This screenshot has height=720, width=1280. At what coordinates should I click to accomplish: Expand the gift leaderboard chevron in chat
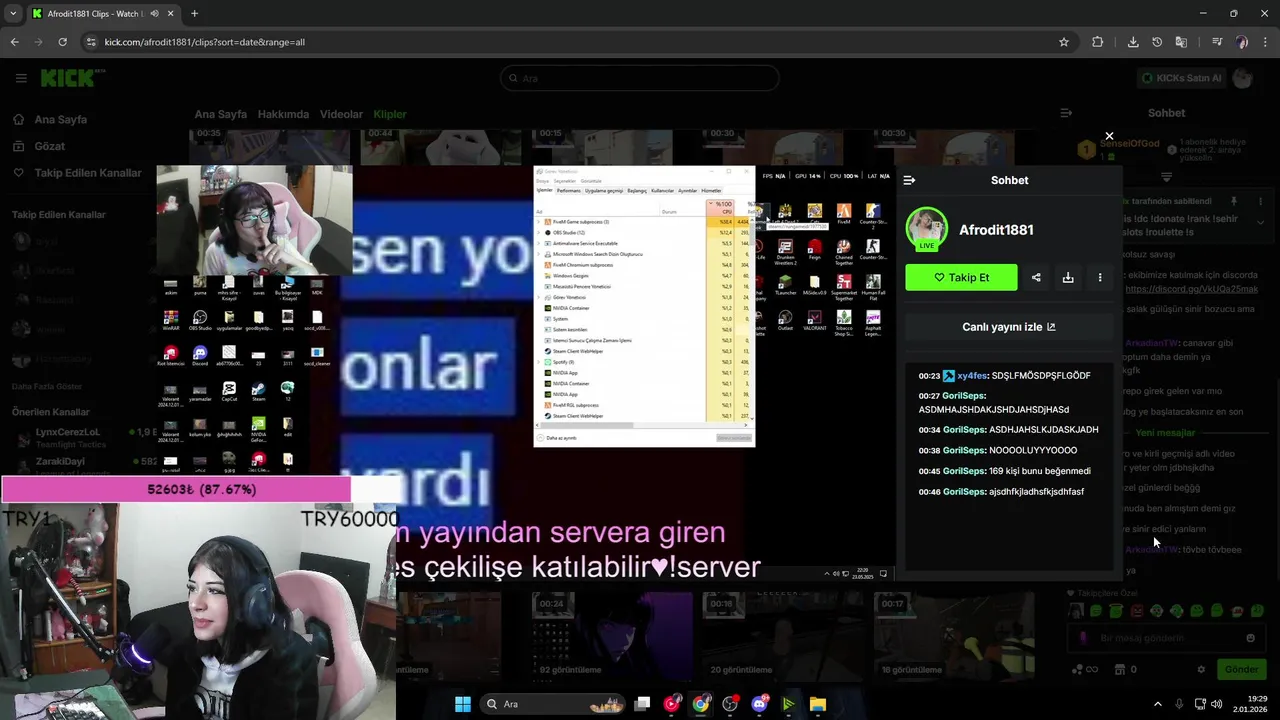1166,176
